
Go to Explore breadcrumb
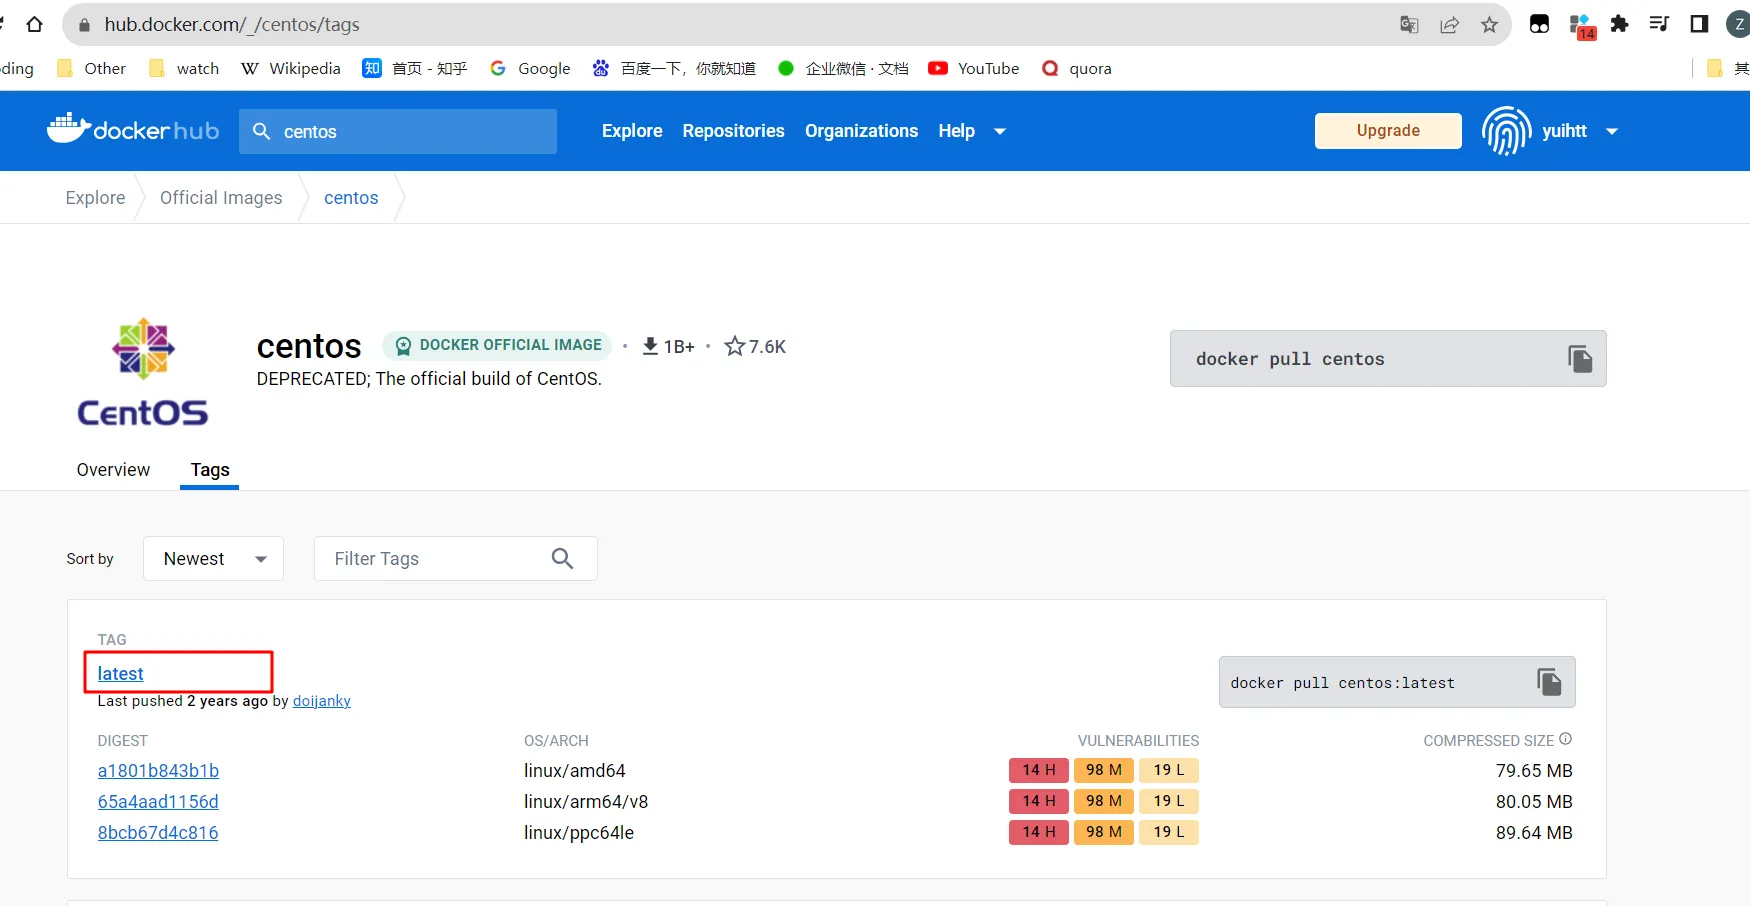(x=96, y=197)
